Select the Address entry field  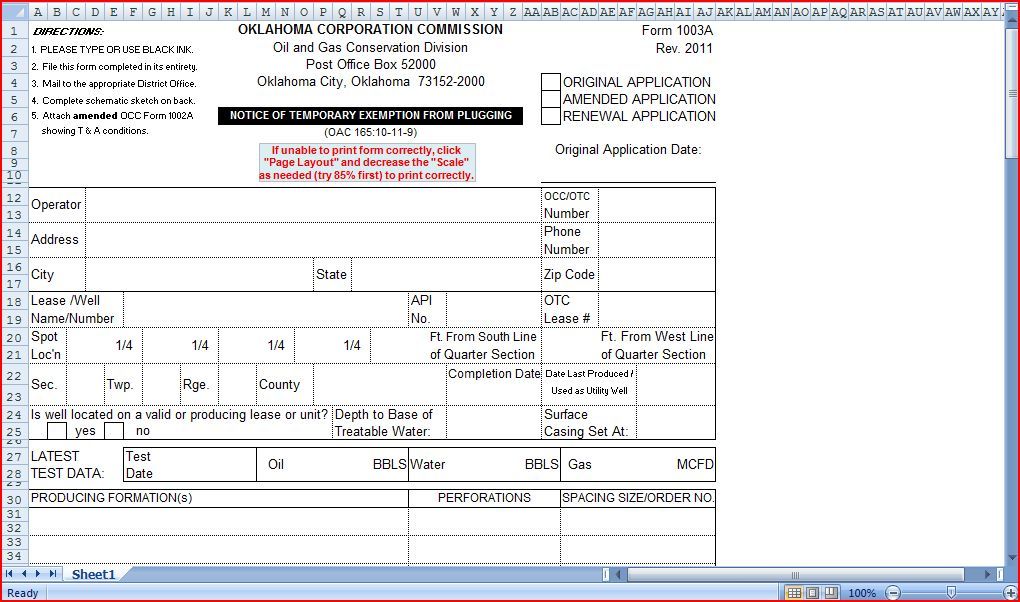pos(313,240)
